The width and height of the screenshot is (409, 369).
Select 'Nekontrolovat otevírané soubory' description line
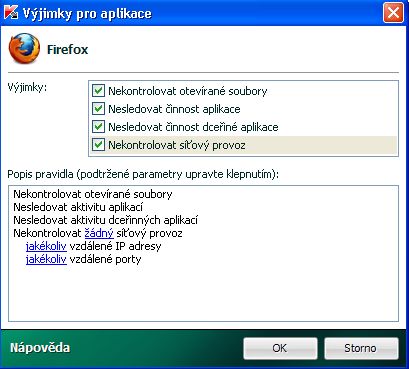[x=93, y=194]
